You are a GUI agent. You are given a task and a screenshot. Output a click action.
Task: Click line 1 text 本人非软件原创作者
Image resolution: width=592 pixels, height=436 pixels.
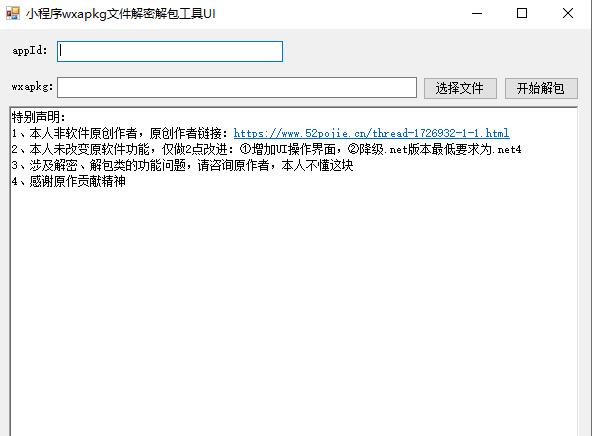click(x=83, y=133)
